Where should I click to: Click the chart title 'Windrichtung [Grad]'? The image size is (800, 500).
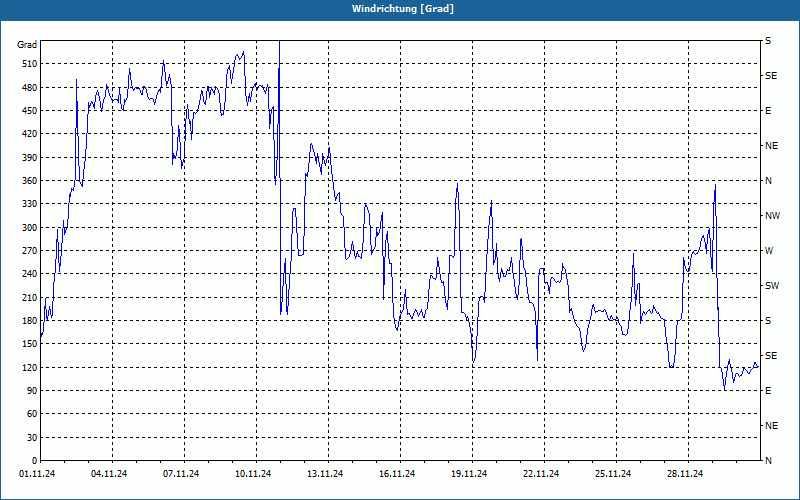pos(403,9)
